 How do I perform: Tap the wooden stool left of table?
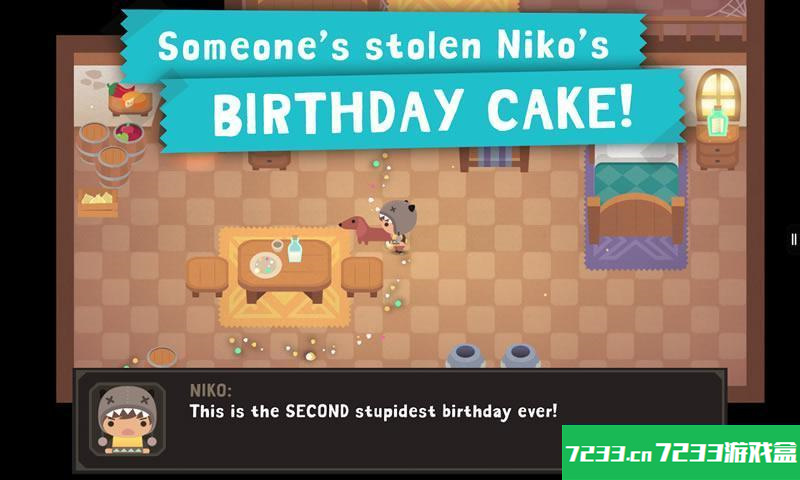[x=207, y=275]
